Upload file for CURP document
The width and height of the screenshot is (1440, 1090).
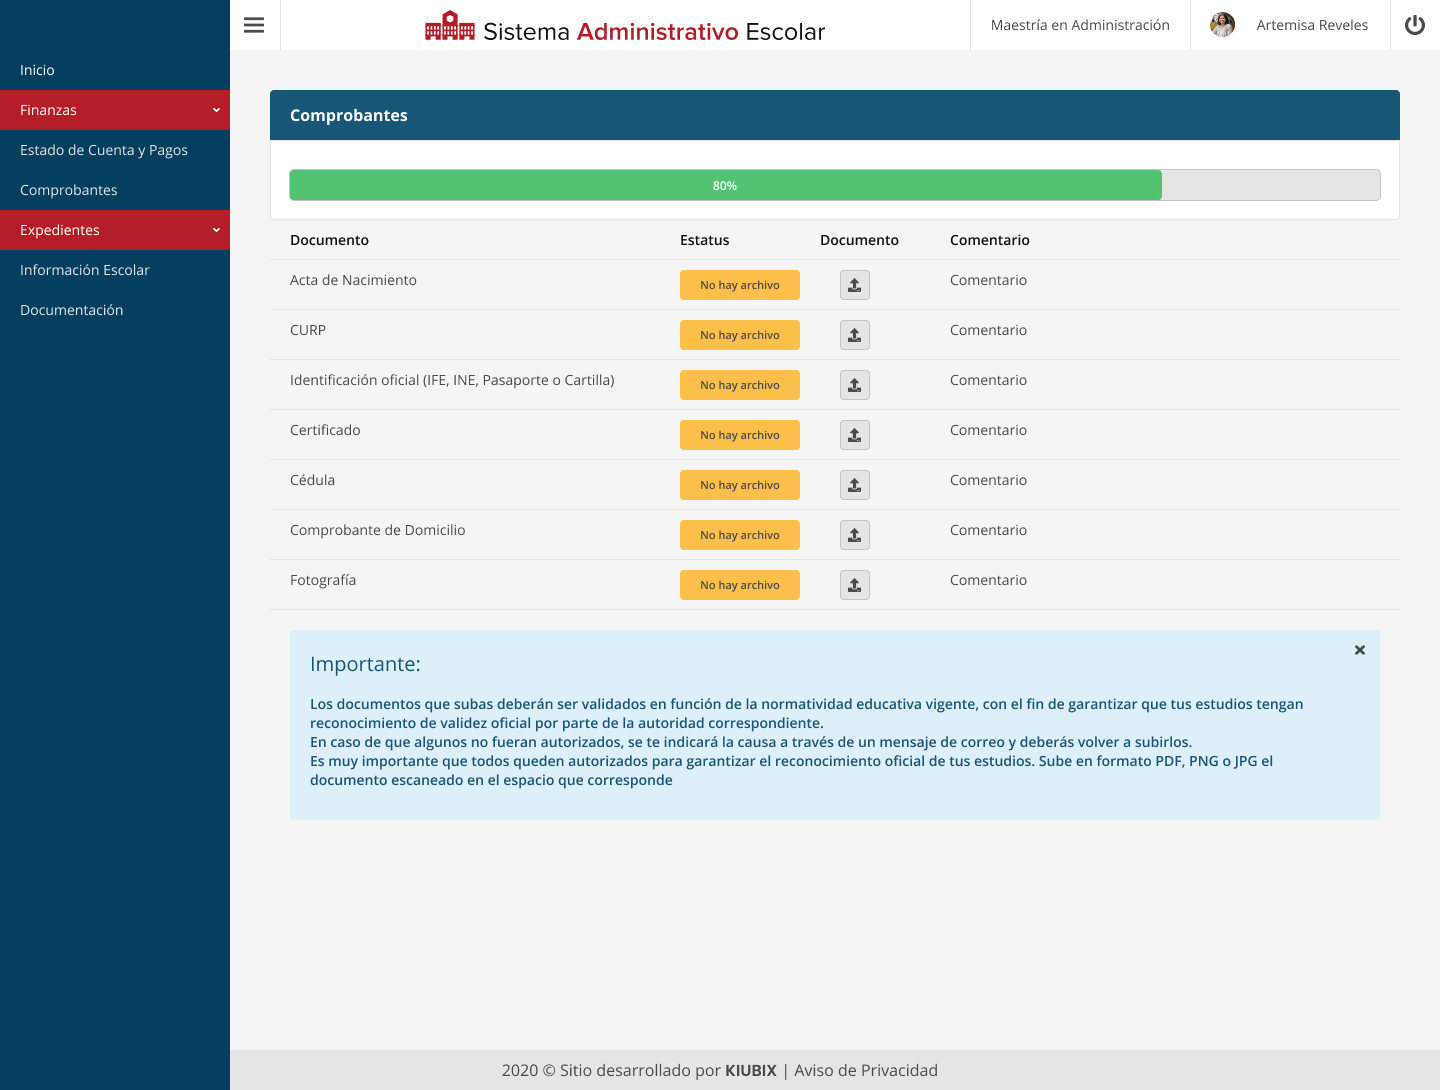(854, 335)
